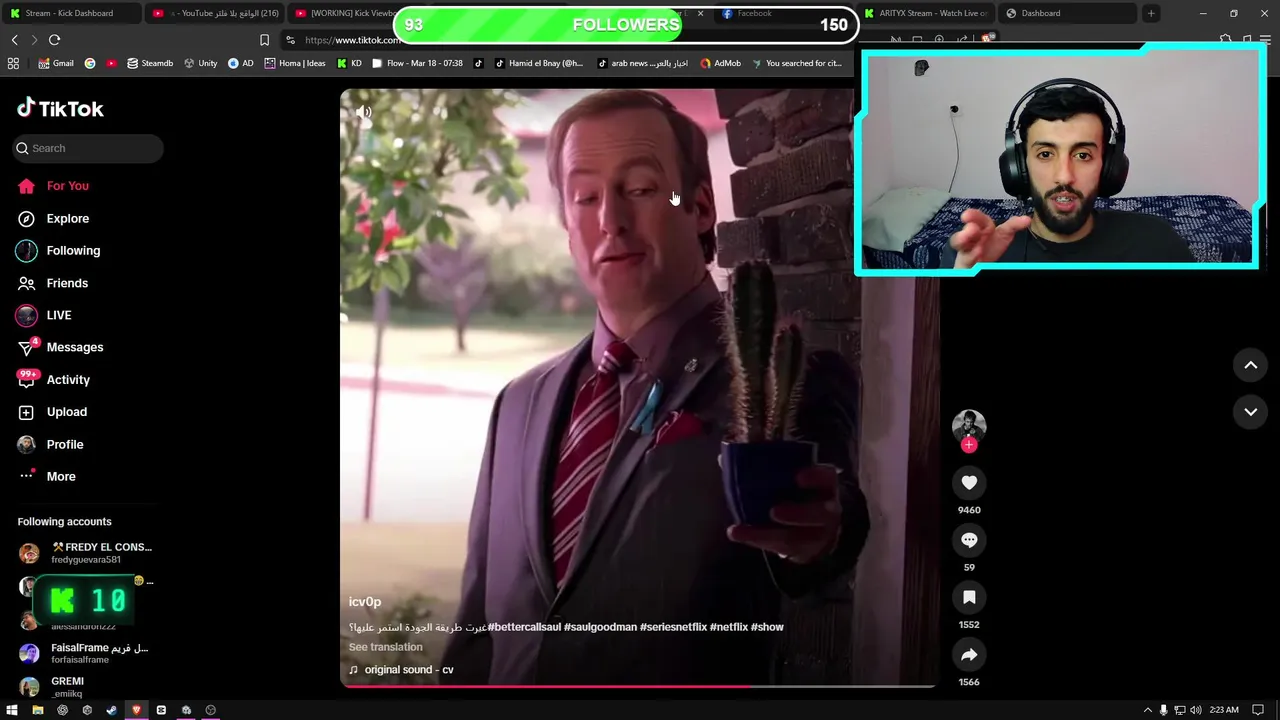
Task: Switch to the ARITYX Stream tab
Action: [928, 13]
